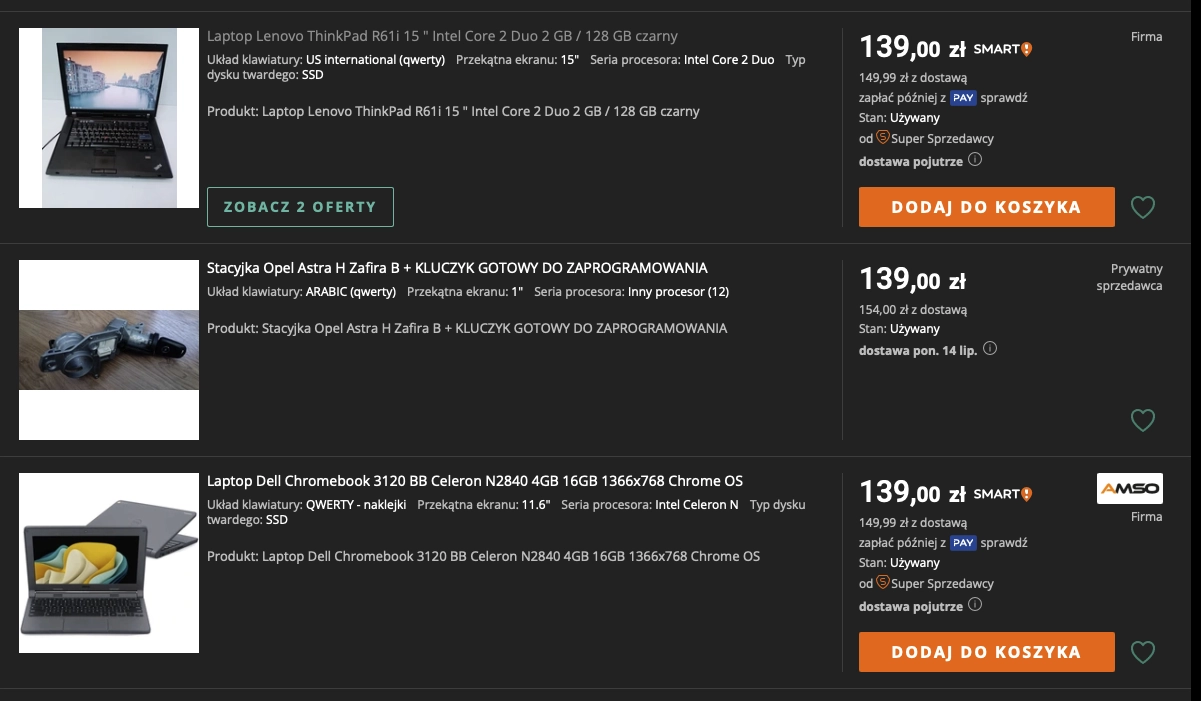The height and width of the screenshot is (701, 1201).
Task: Add Lenovo ThinkPad R61i to favorites heart
Action: pyautogui.click(x=1142, y=208)
